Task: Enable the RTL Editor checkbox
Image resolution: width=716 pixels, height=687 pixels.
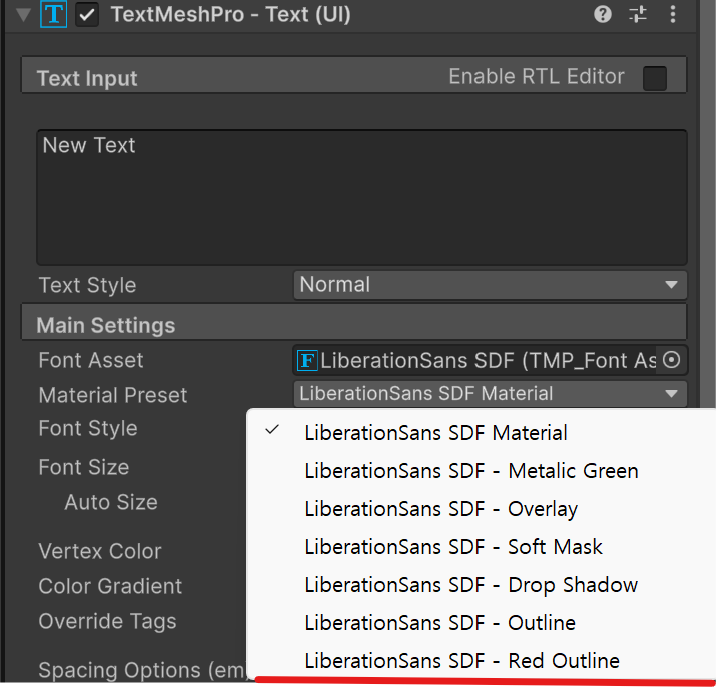Action: click(x=655, y=78)
